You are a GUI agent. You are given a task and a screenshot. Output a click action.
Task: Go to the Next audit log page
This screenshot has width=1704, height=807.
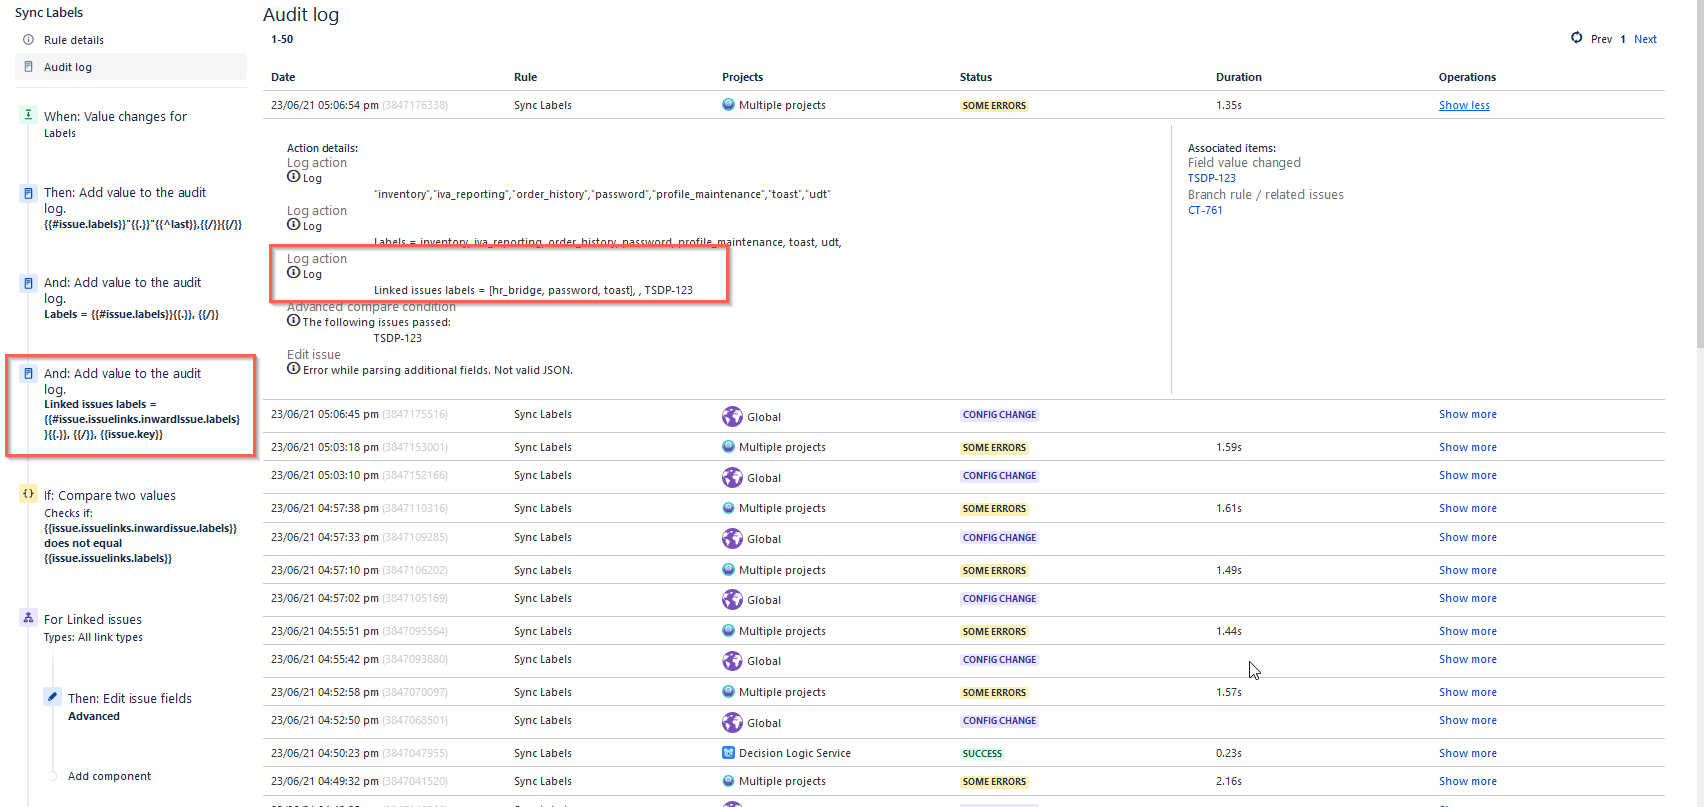pos(1645,39)
